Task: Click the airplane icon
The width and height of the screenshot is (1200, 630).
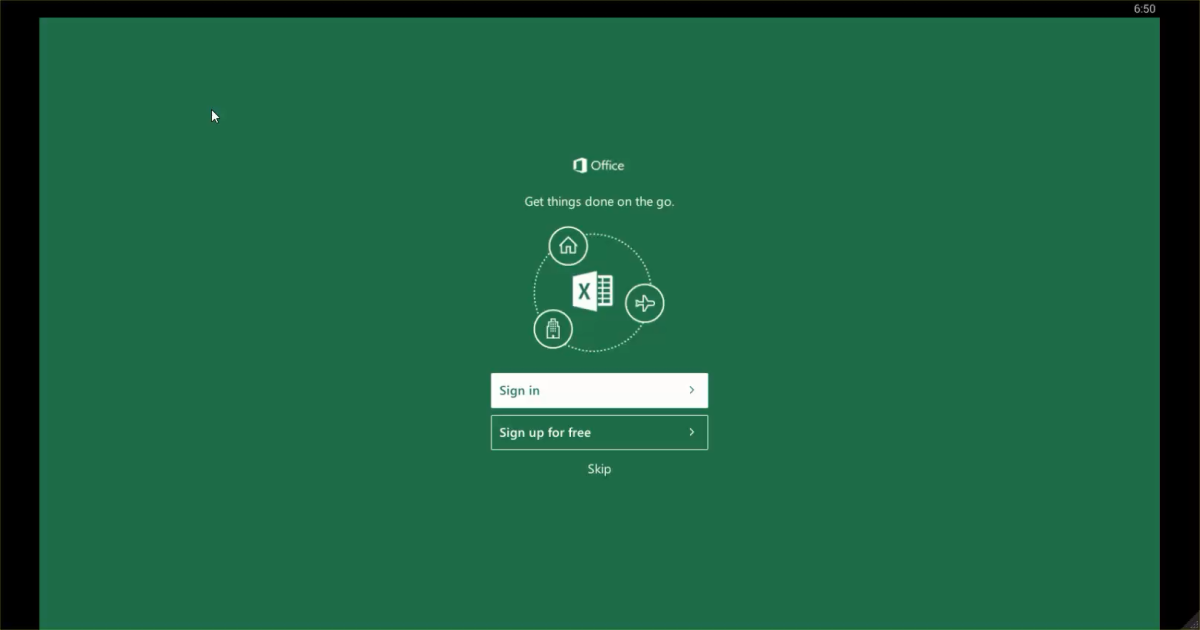Action: [x=645, y=302]
